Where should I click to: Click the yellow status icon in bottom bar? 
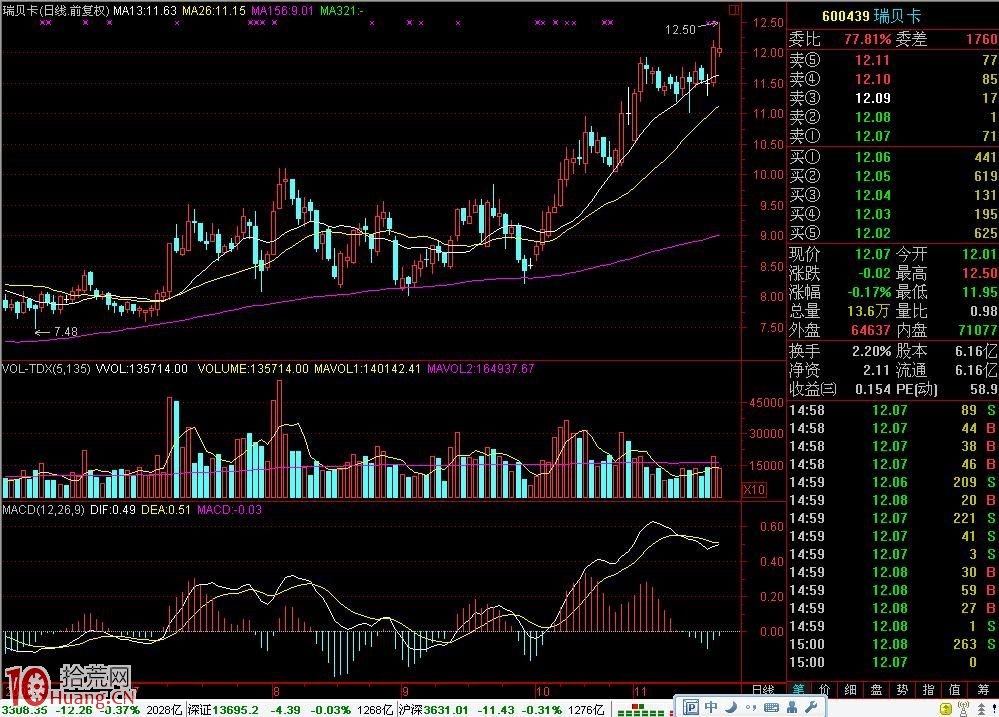pos(945,708)
